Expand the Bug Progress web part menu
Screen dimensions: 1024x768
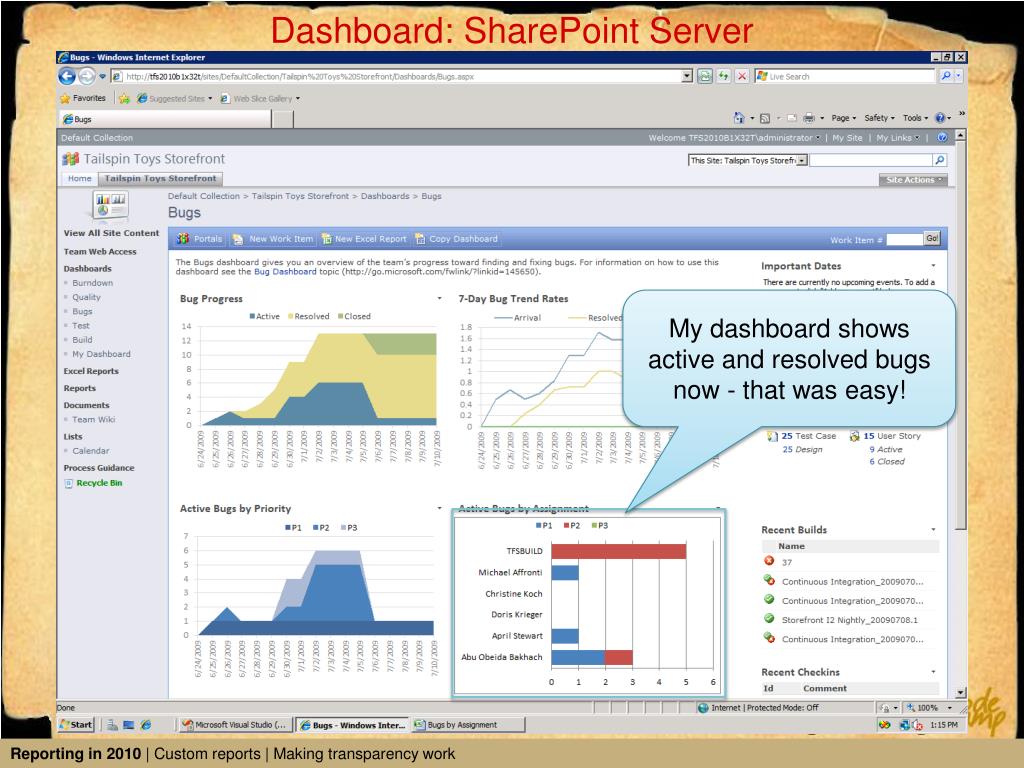[439, 298]
